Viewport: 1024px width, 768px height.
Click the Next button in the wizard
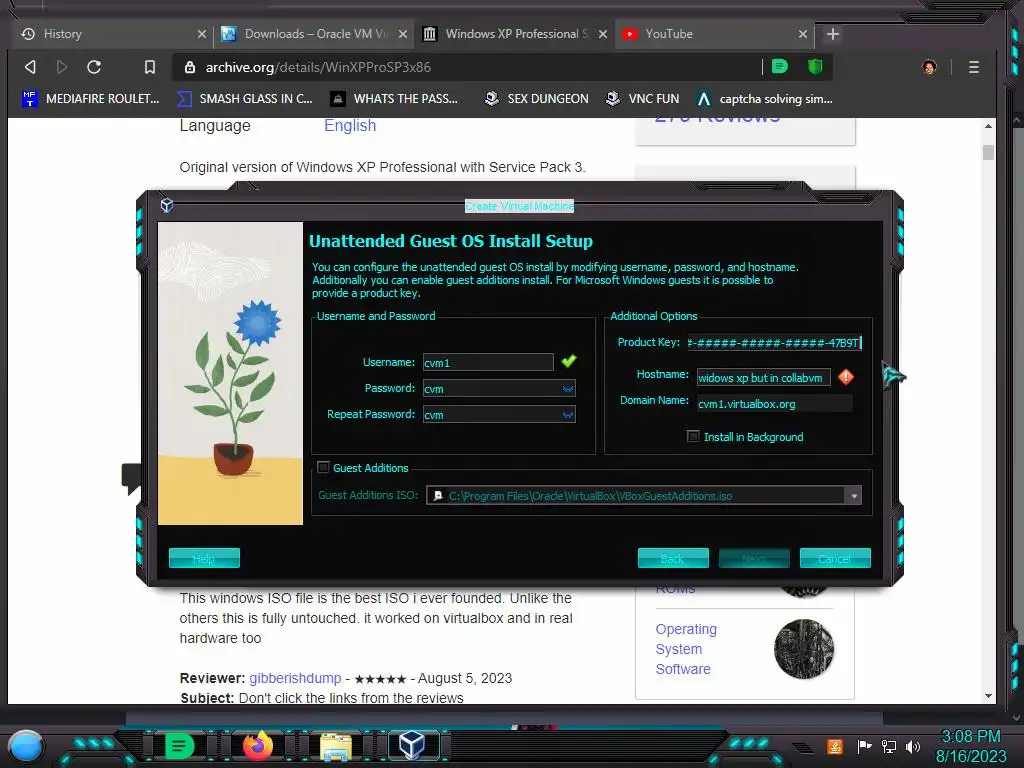pos(754,558)
